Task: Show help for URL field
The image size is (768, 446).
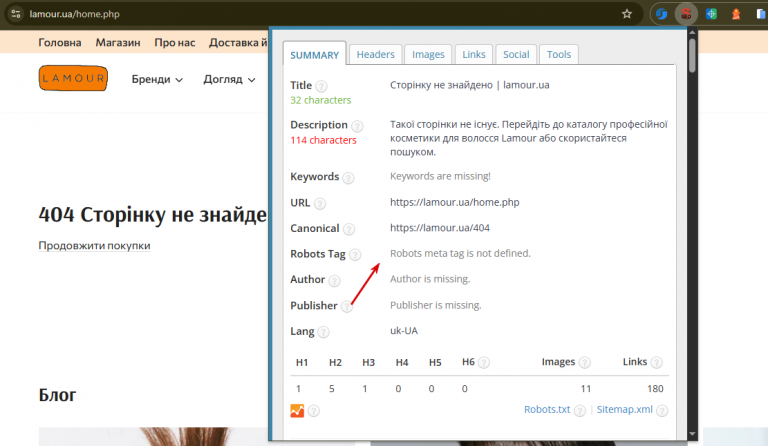Action: [x=320, y=203]
